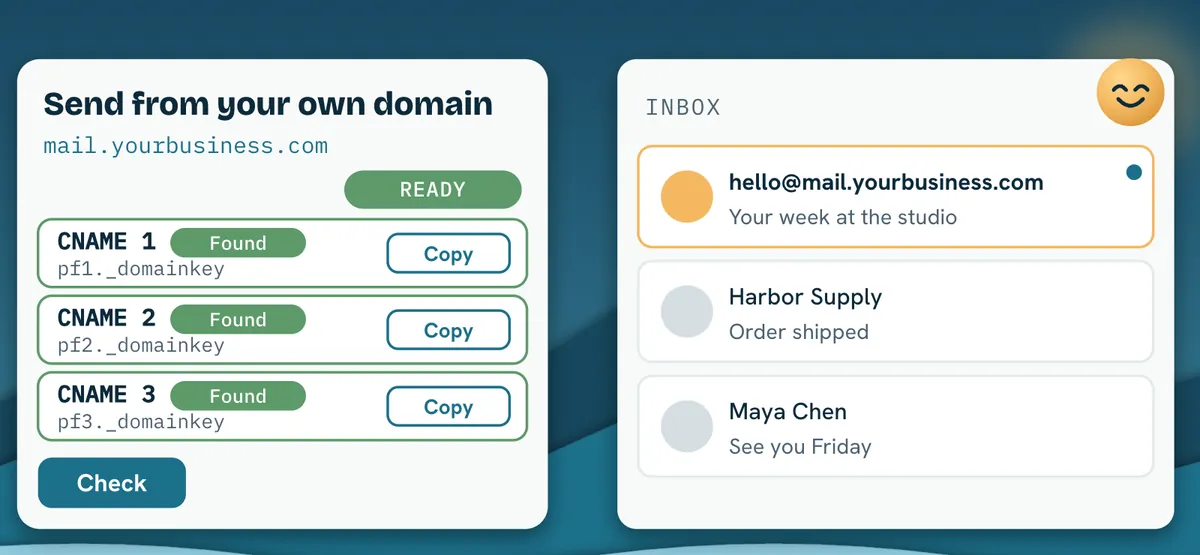Open the Harbor Supply message
1200x555 pixels.
click(896, 312)
